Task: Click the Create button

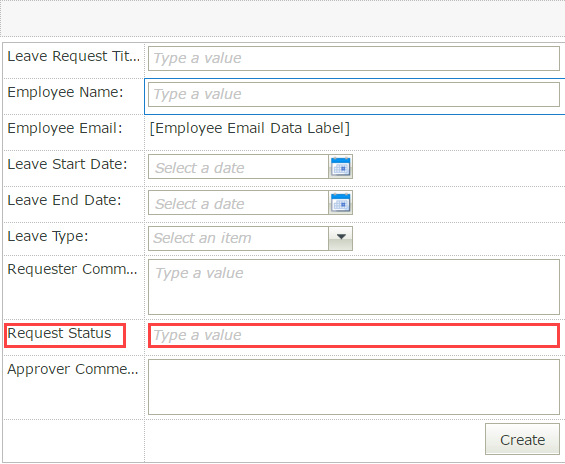Action: point(522,439)
